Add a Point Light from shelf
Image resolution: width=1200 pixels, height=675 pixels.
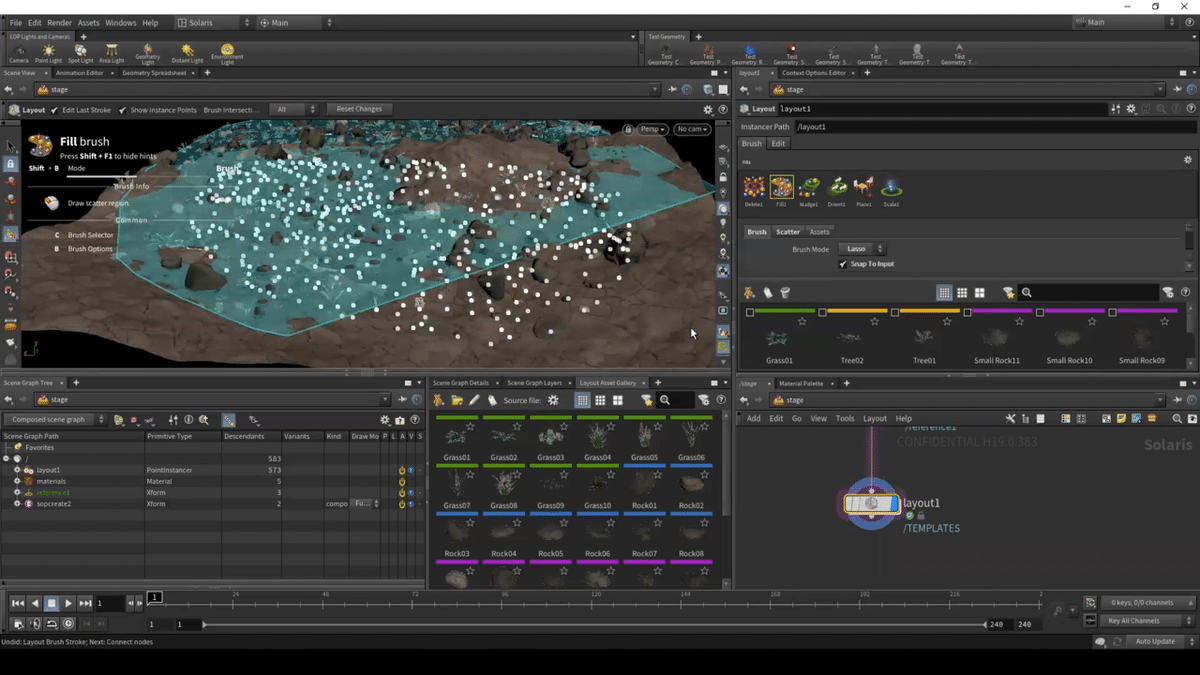48,51
